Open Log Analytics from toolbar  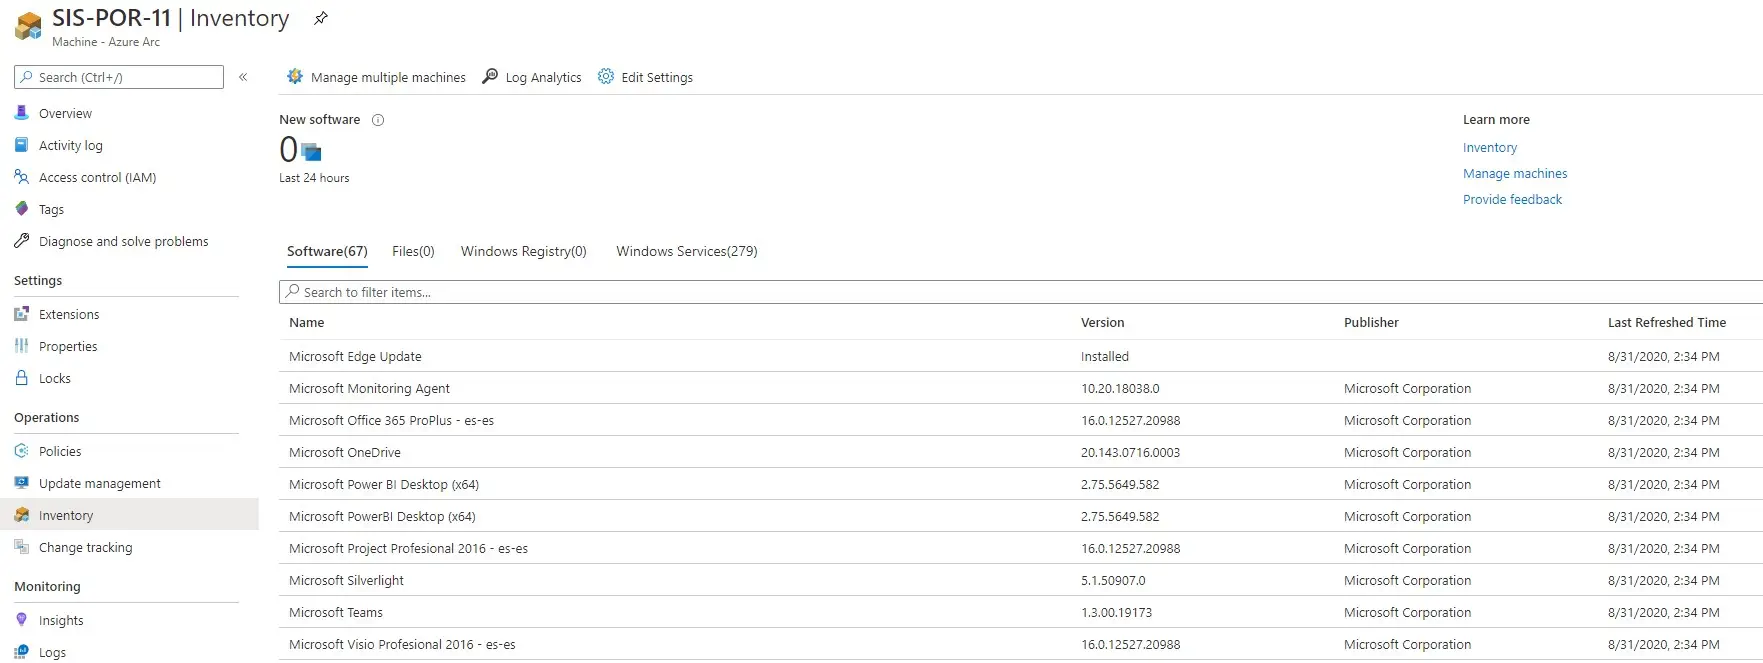pyautogui.click(x=532, y=77)
